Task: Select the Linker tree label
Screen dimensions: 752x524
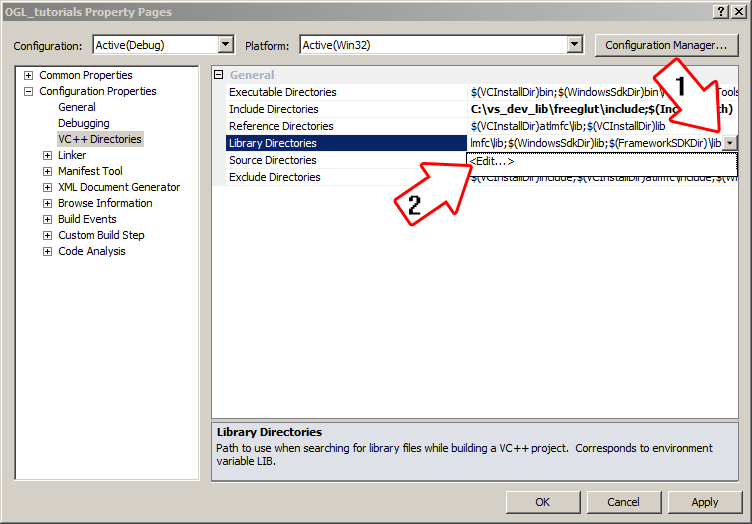Action: click(72, 155)
